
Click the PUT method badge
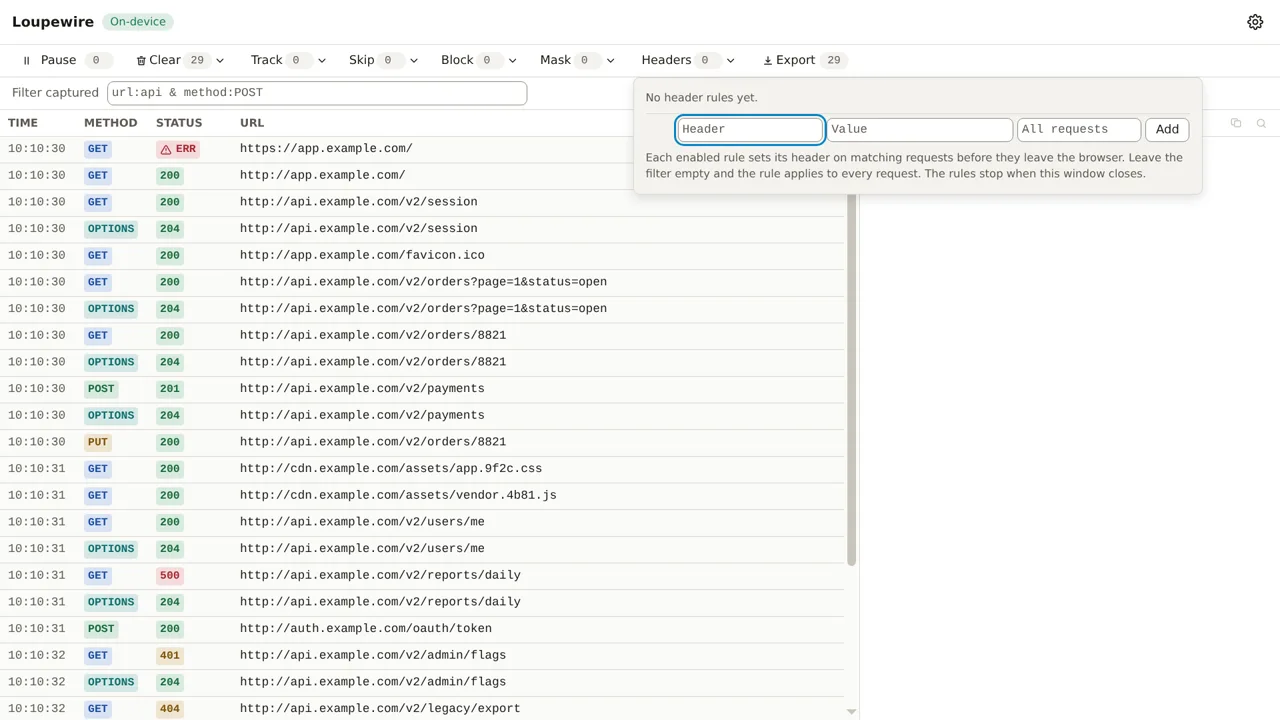point(97,442)
